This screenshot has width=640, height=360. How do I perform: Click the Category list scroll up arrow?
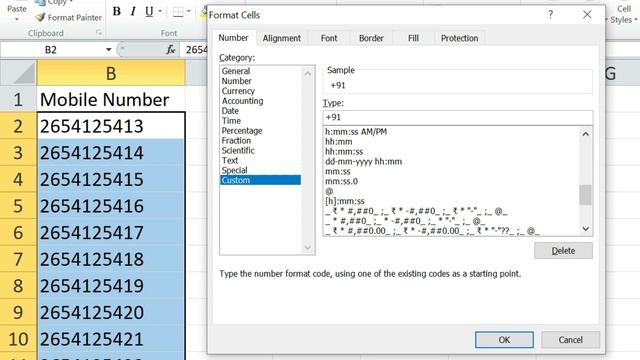coord(308,73)
